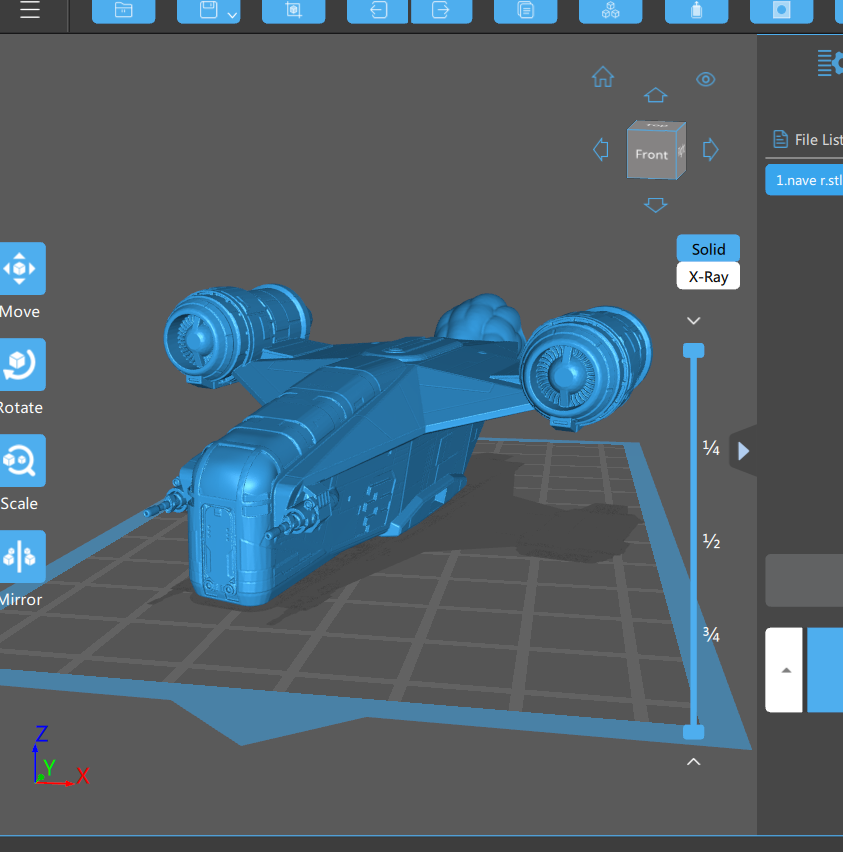Switch to X-Ray render mode
Viewport: 843px width, 852px height.
tap(708, 277)
